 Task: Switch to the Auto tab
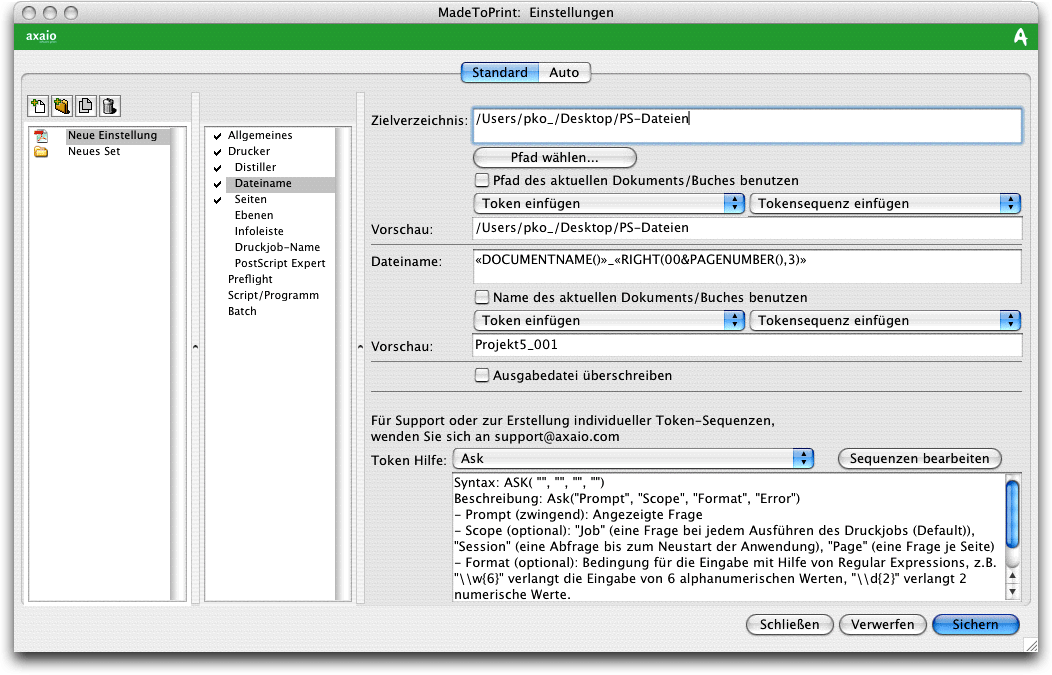pyautogui.click(x=564, y=72)
